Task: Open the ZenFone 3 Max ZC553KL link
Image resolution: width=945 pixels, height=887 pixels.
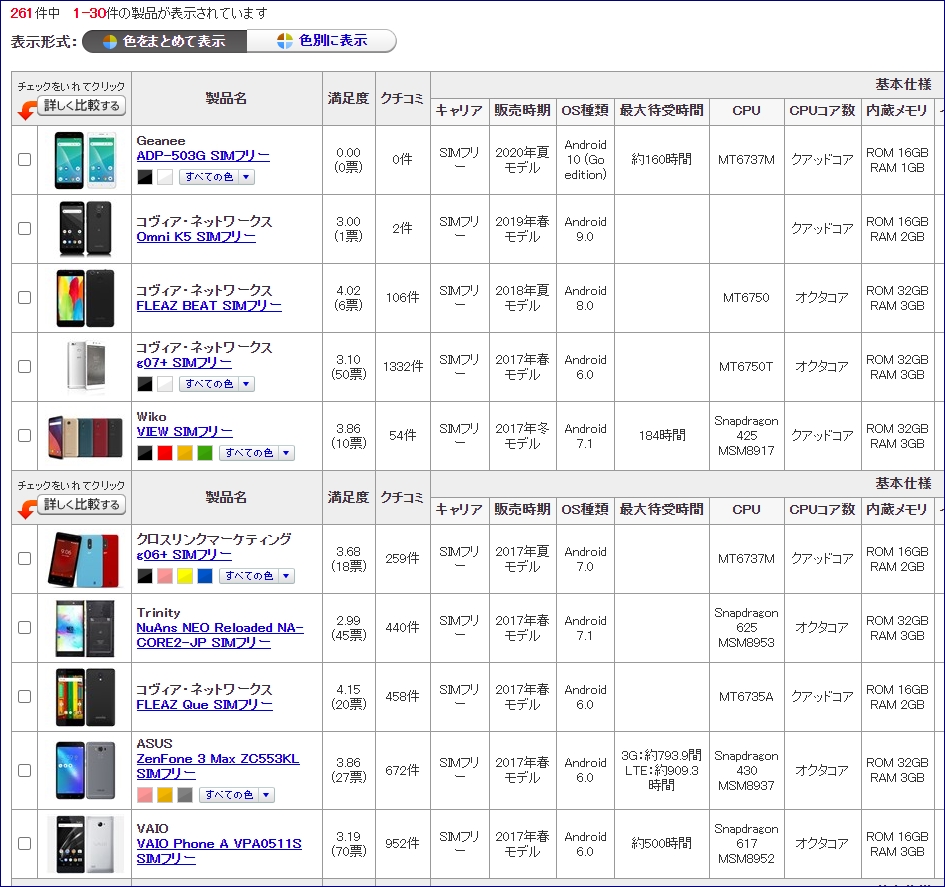Action: pyautogui.click(x=218, y=766)
